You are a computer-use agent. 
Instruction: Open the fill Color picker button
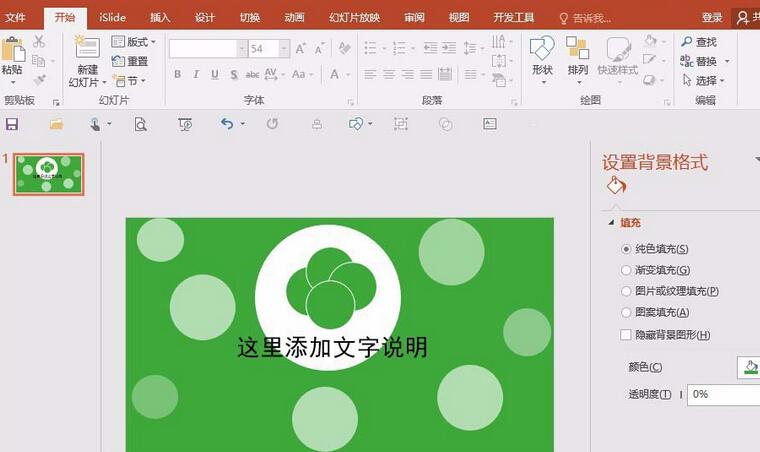point(749,367)
